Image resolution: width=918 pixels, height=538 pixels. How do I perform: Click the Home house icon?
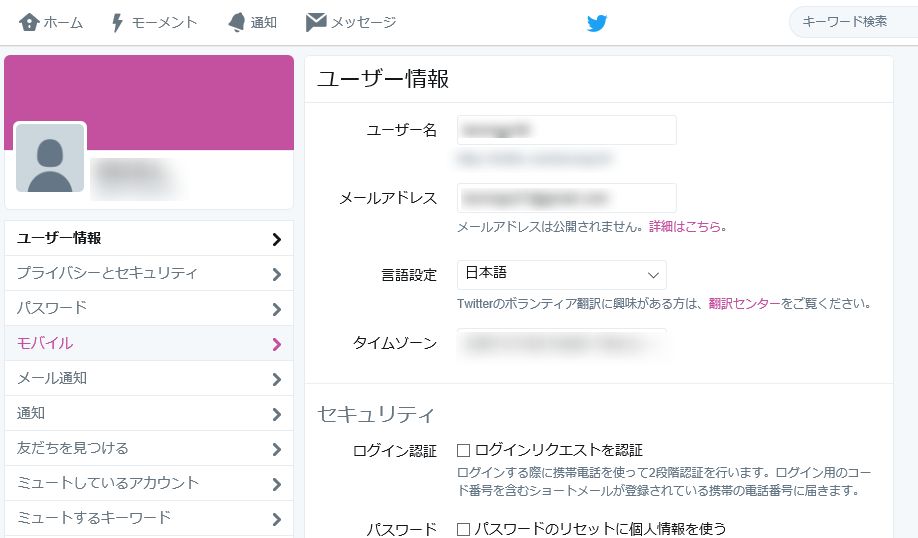tap(29, 22)
